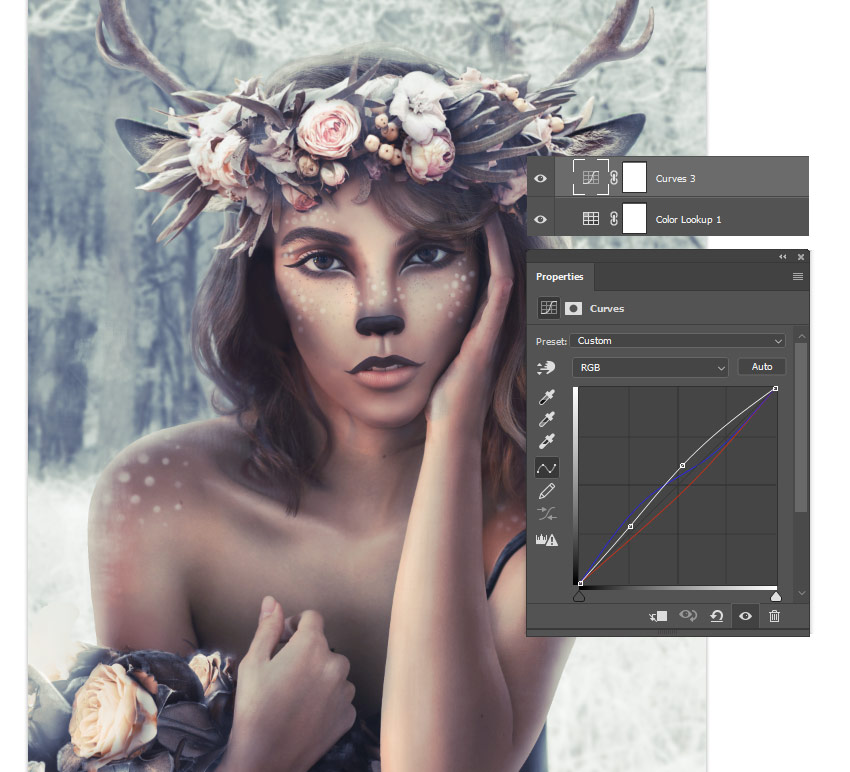Reset to adjustment defaults

[717, 616]
